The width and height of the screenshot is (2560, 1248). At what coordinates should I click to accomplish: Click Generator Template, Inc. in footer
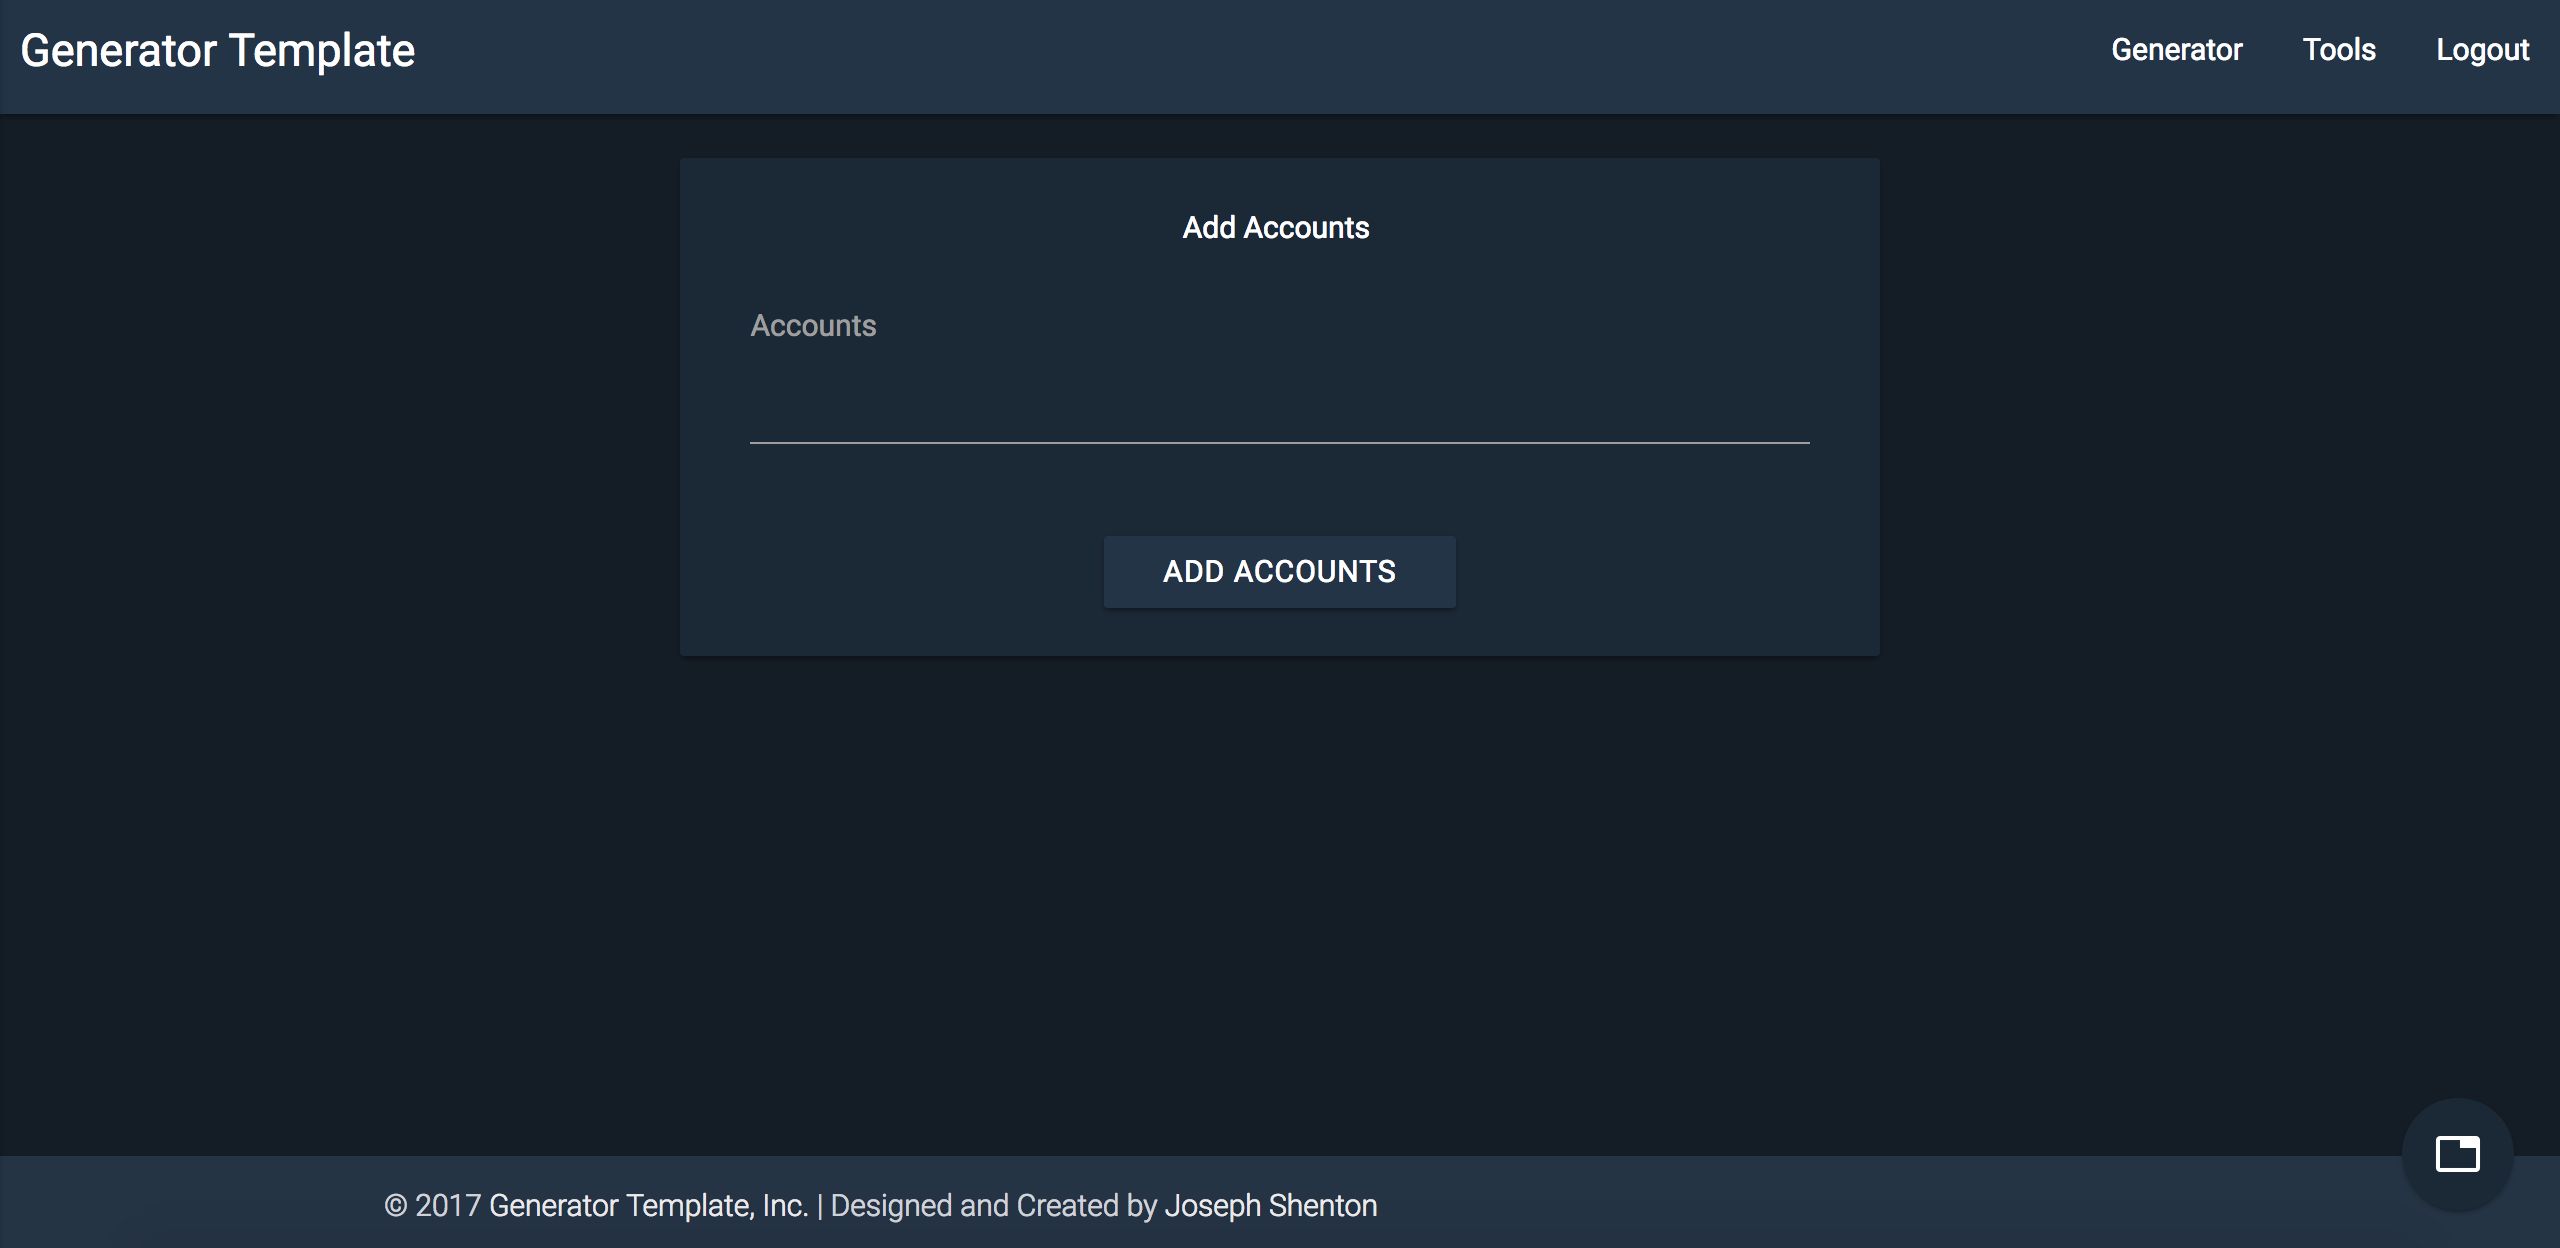pos(648,1206)
